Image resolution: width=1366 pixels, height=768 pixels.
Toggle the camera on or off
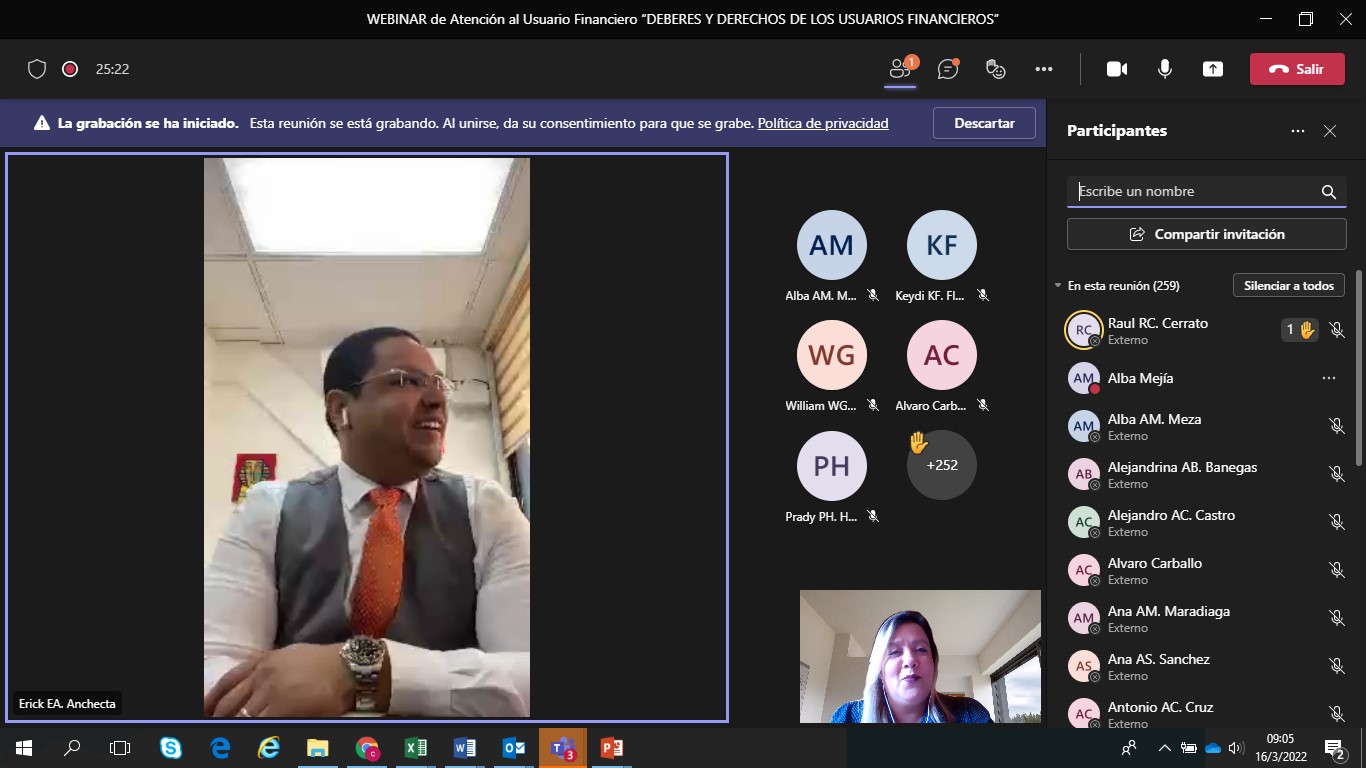[x=1117, y=69]
